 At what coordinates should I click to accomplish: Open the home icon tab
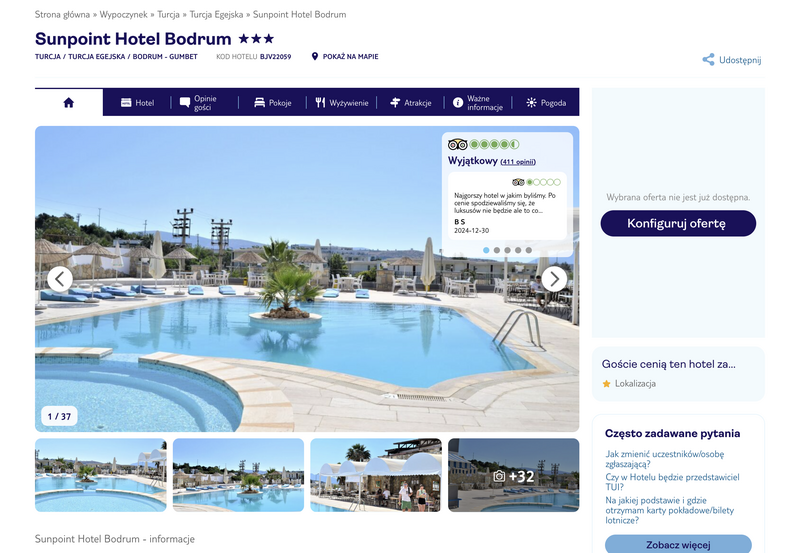point(69,103)
